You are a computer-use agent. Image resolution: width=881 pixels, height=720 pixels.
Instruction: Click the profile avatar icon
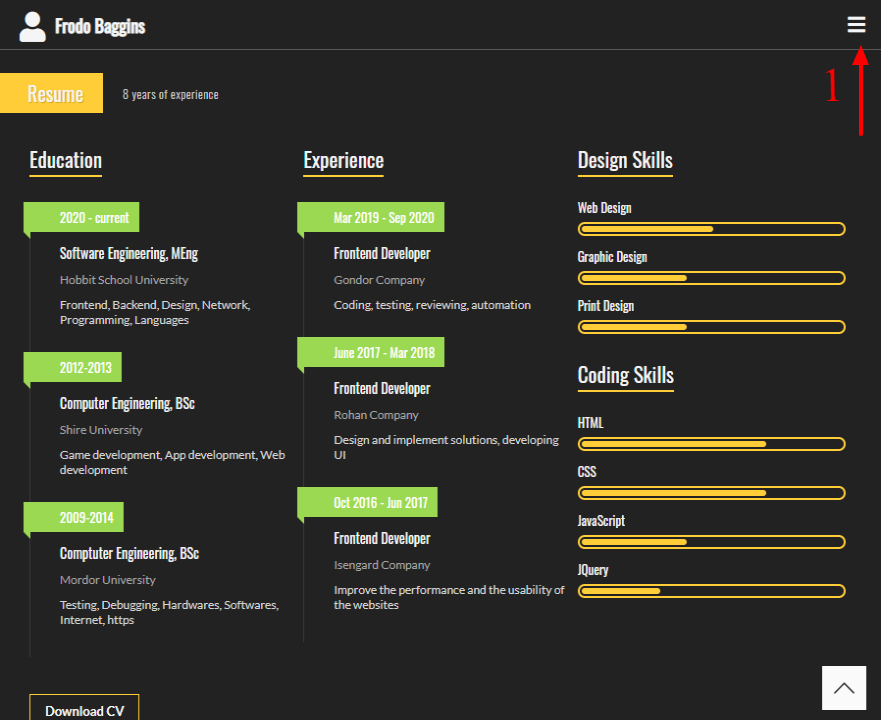(32, 24)
